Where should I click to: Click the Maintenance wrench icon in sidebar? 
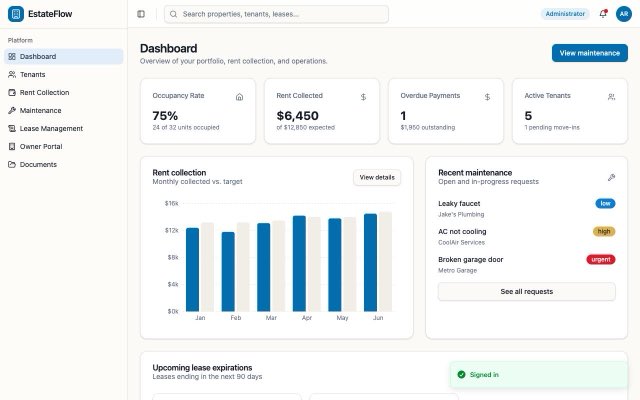12,110
